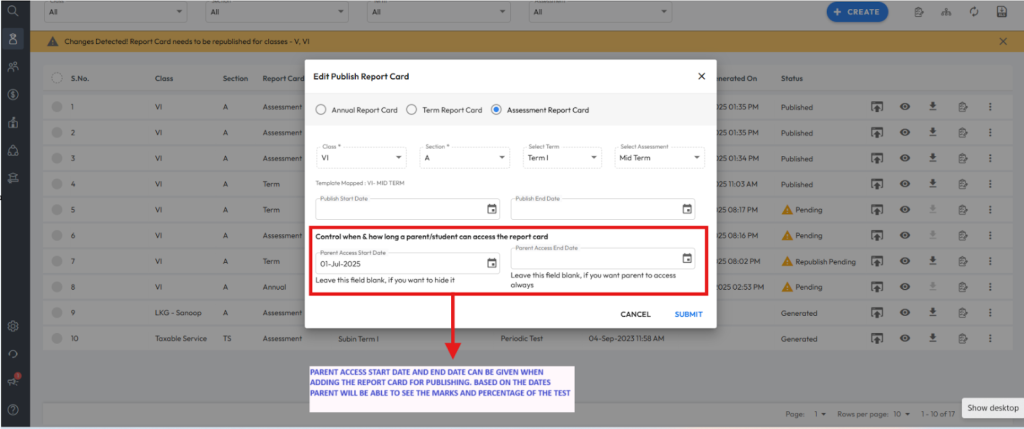The height and width of the screenshot is (429, 1024).
Task: Open calendar picker for Publish Start Date
Action: pos(491,209)
